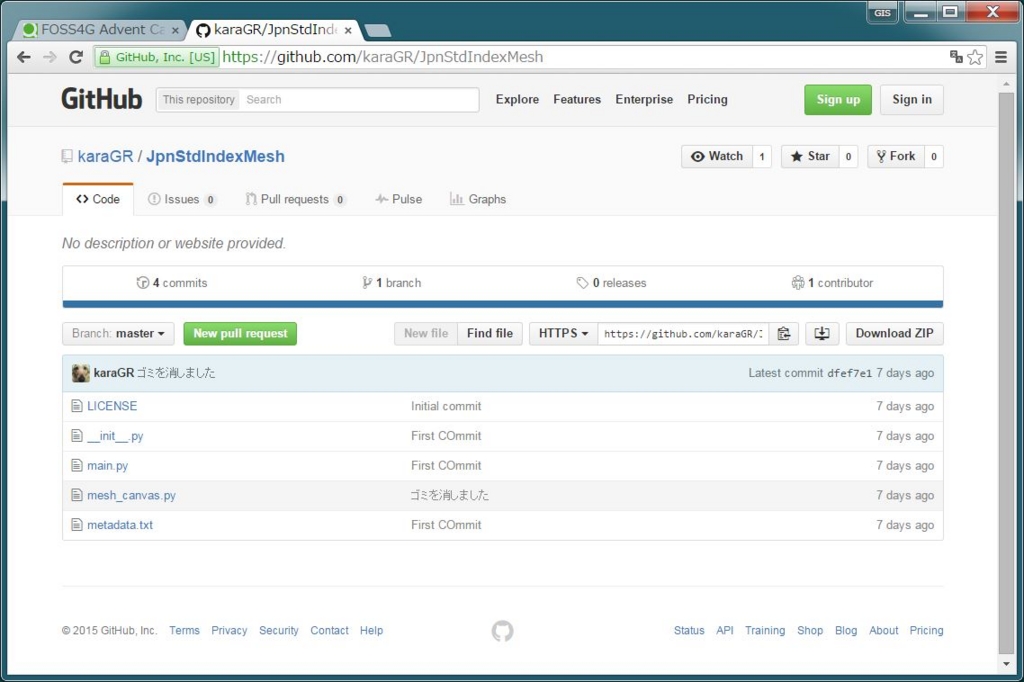Open the karaGR owner link
This screenshot has height=682, width=1024.
pos(105,157)
